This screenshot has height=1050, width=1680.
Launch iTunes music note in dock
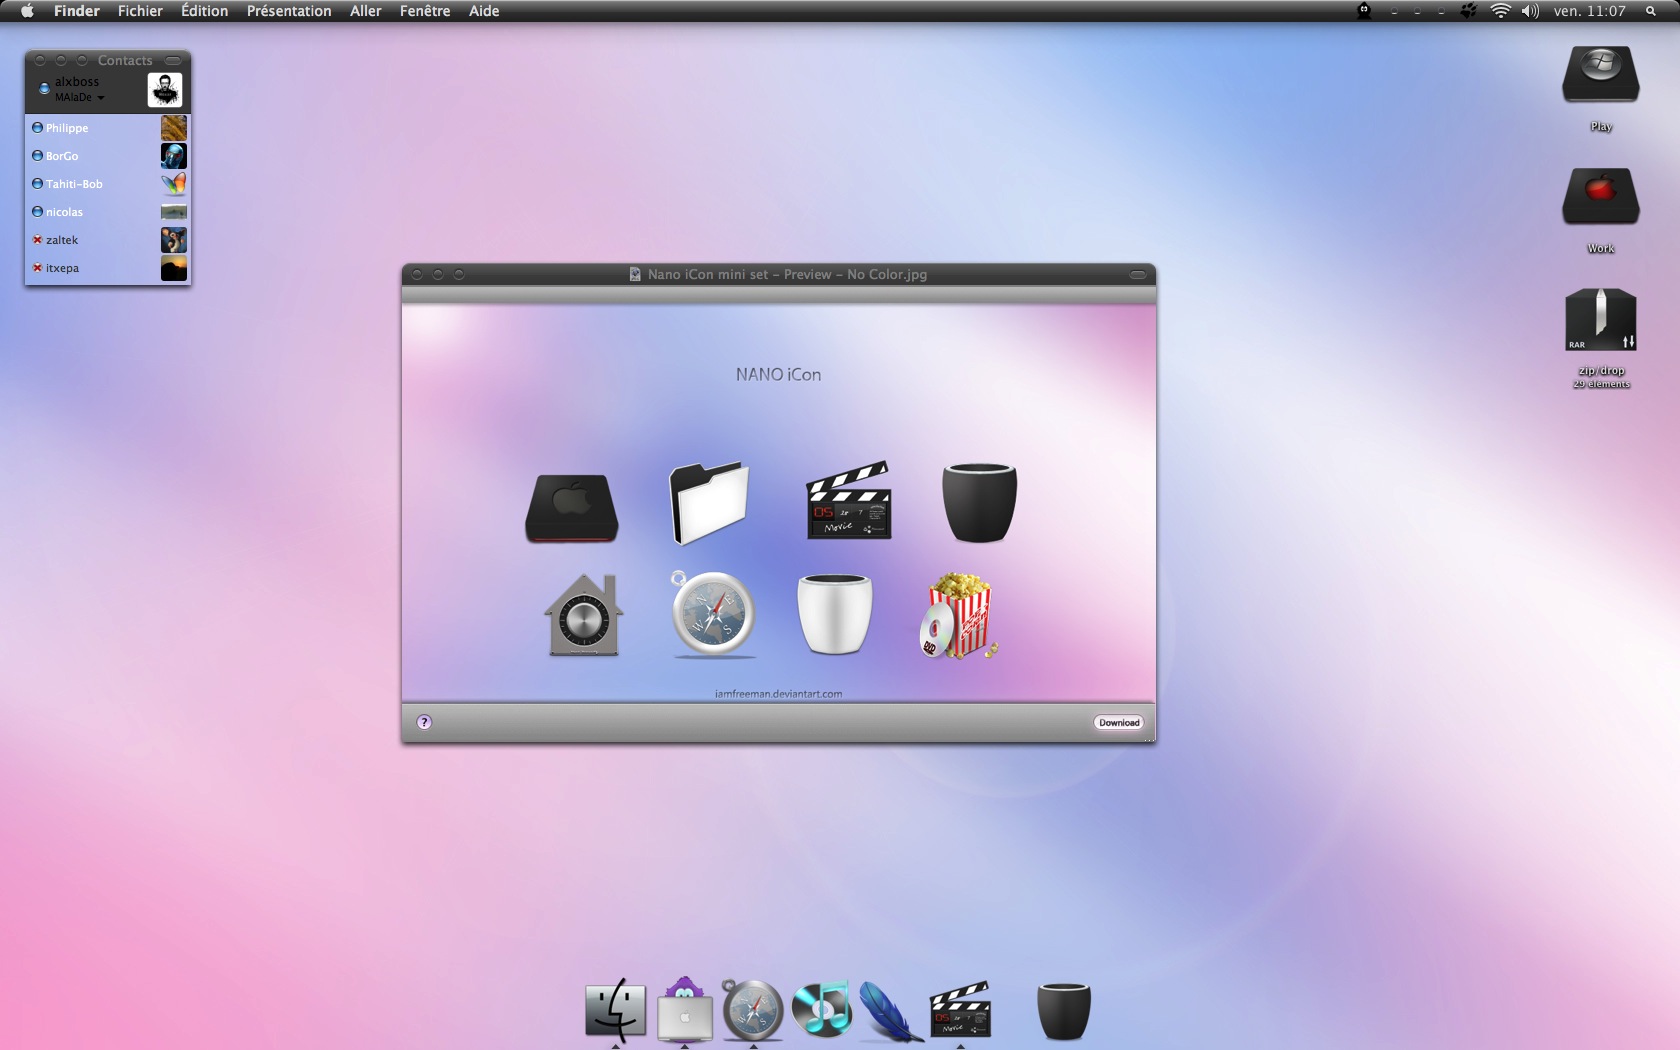pyautogui.click(x=821, y=1008)
